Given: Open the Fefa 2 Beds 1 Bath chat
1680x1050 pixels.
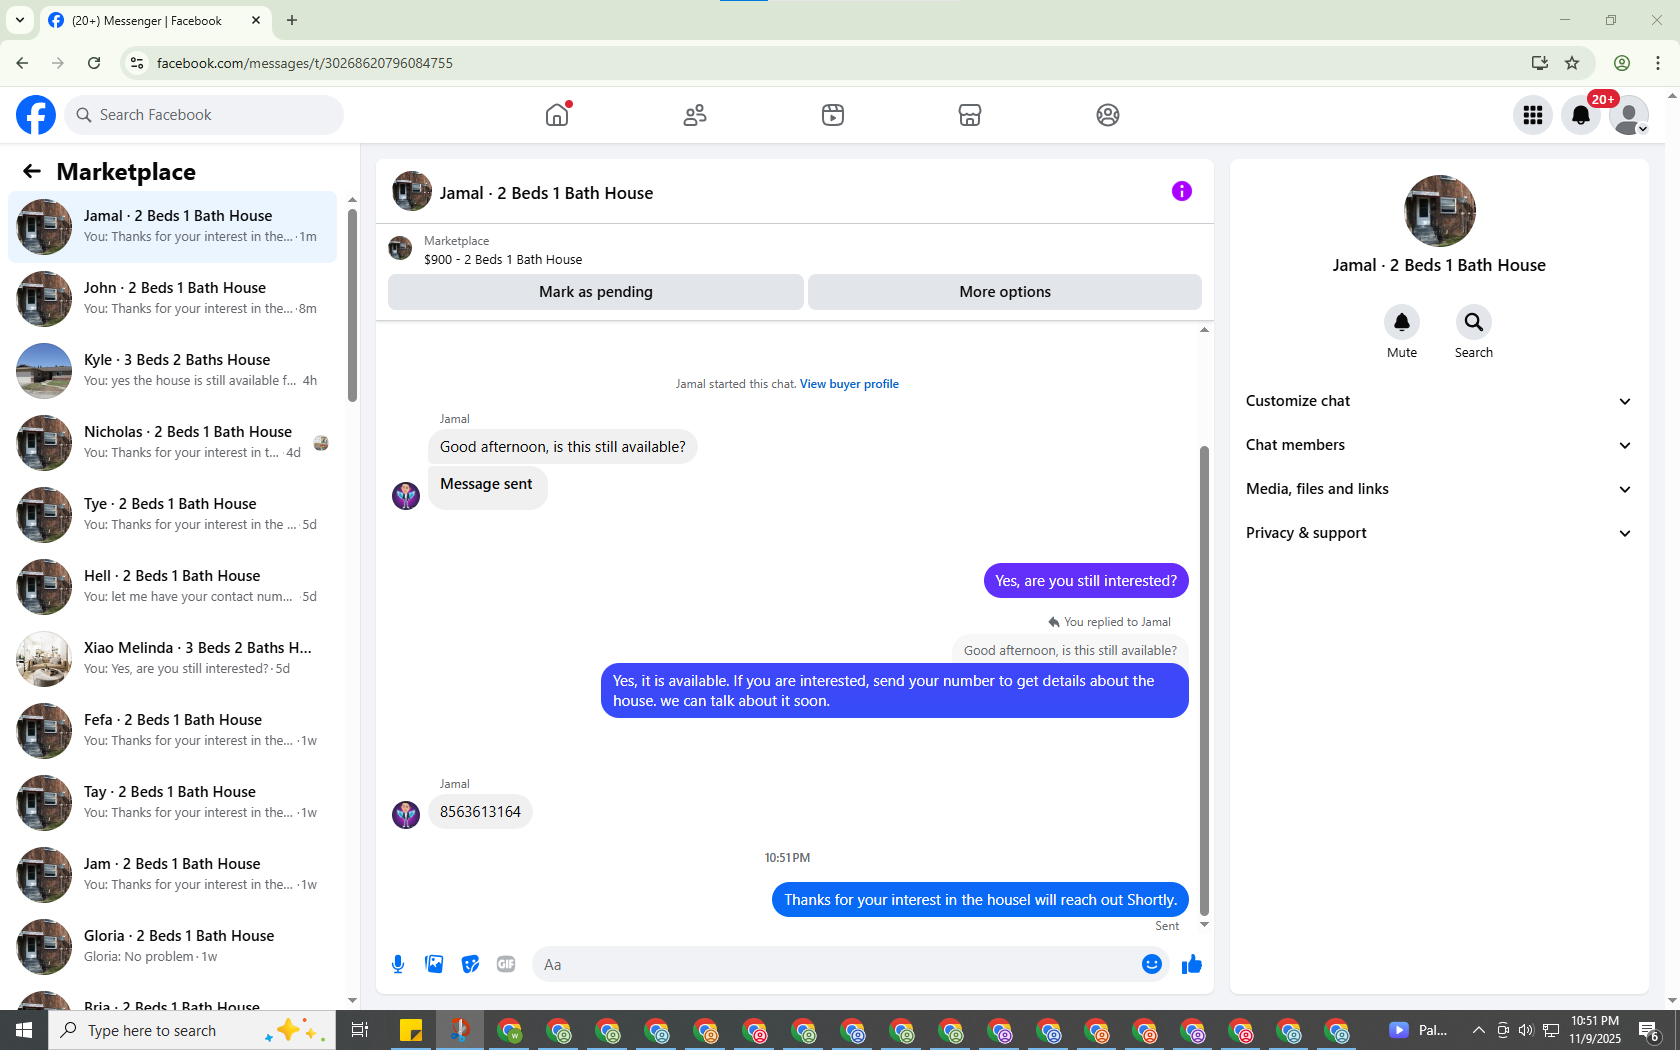Looking at the screenshot, I should point(172,731).
